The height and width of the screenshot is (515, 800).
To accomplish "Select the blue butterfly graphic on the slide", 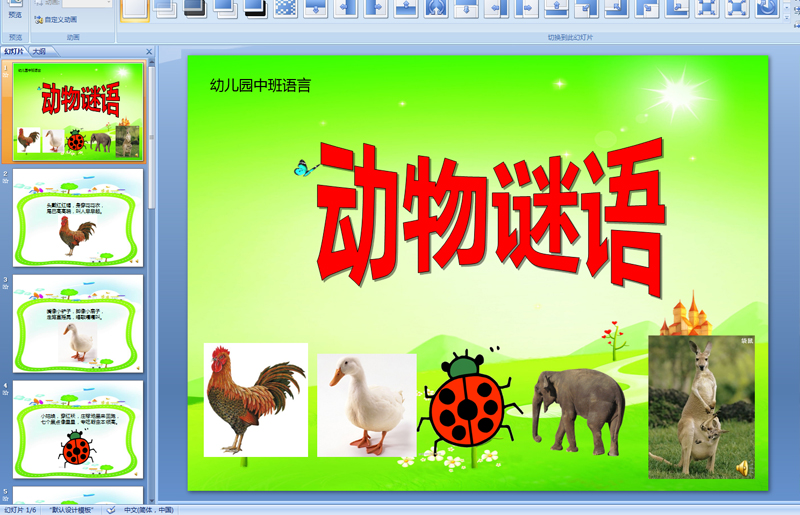I will [x=305, y=168].
